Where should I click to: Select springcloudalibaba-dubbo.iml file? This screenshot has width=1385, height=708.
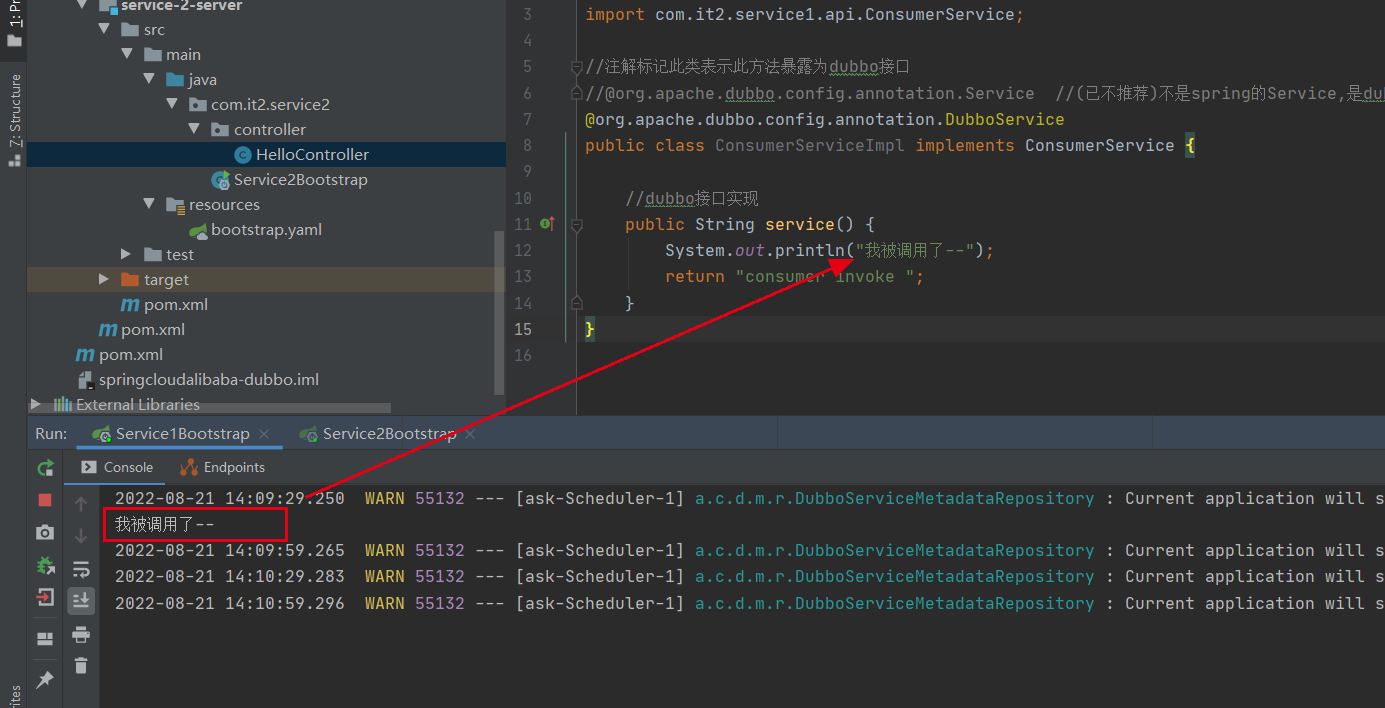[x=208, y=380]
